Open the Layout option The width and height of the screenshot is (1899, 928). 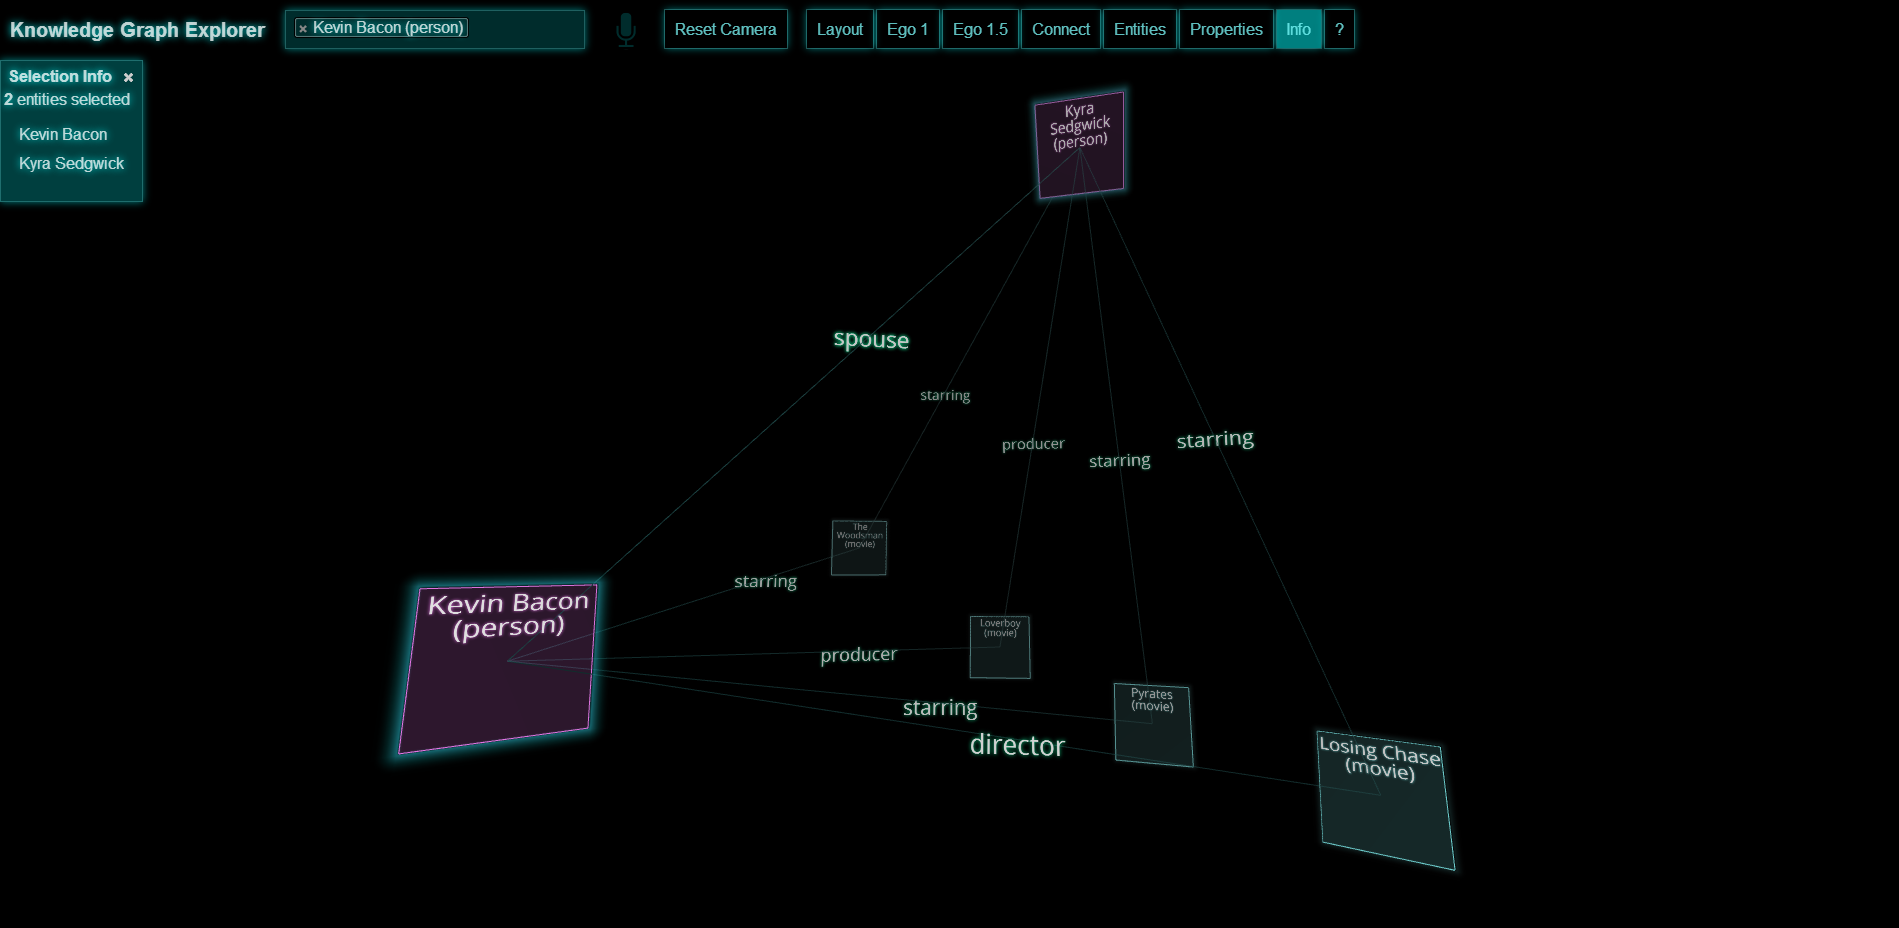(840, 29)
